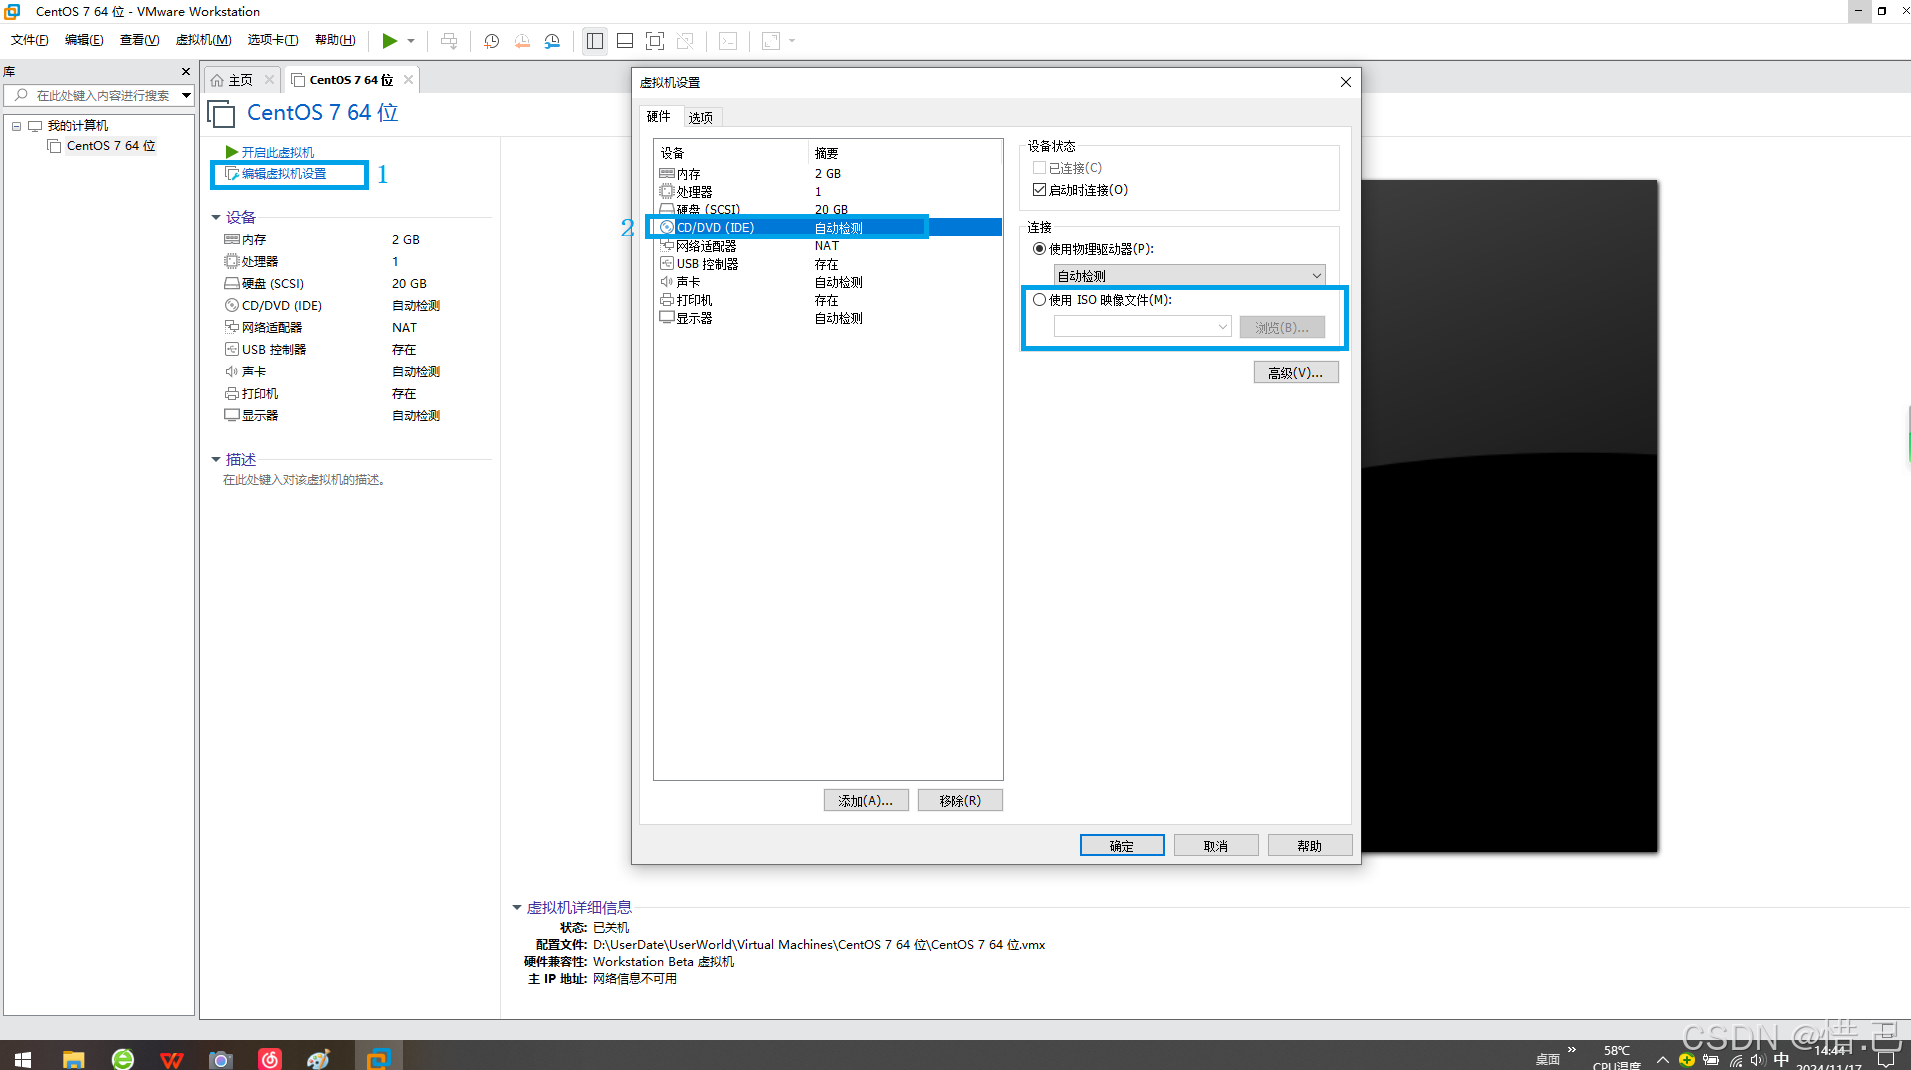Select 声卡 in the settings device list
Image resolution: width=1911 pixels, height=1070 pixels.
pos(828,282)
